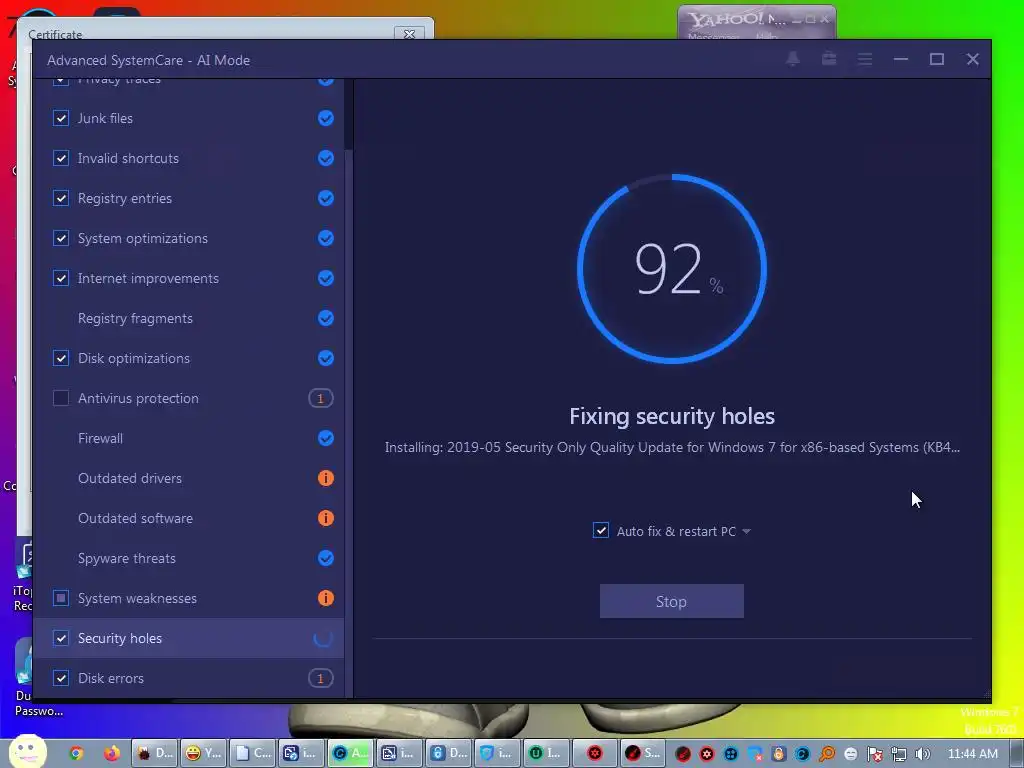
Task: Uncheck the Invalid shortcuts checkbox
Action: [x=61, y=158]
